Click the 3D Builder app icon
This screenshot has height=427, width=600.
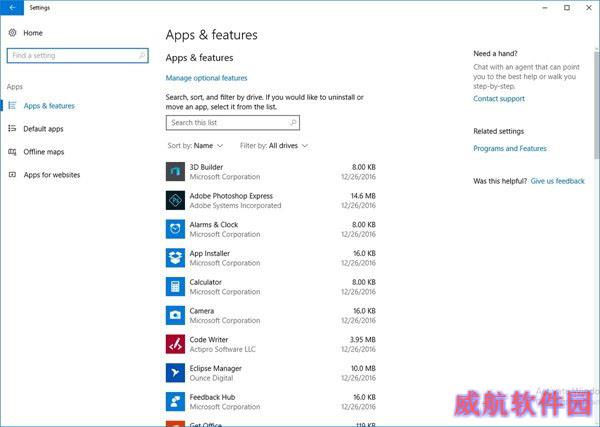pos(175,171)
